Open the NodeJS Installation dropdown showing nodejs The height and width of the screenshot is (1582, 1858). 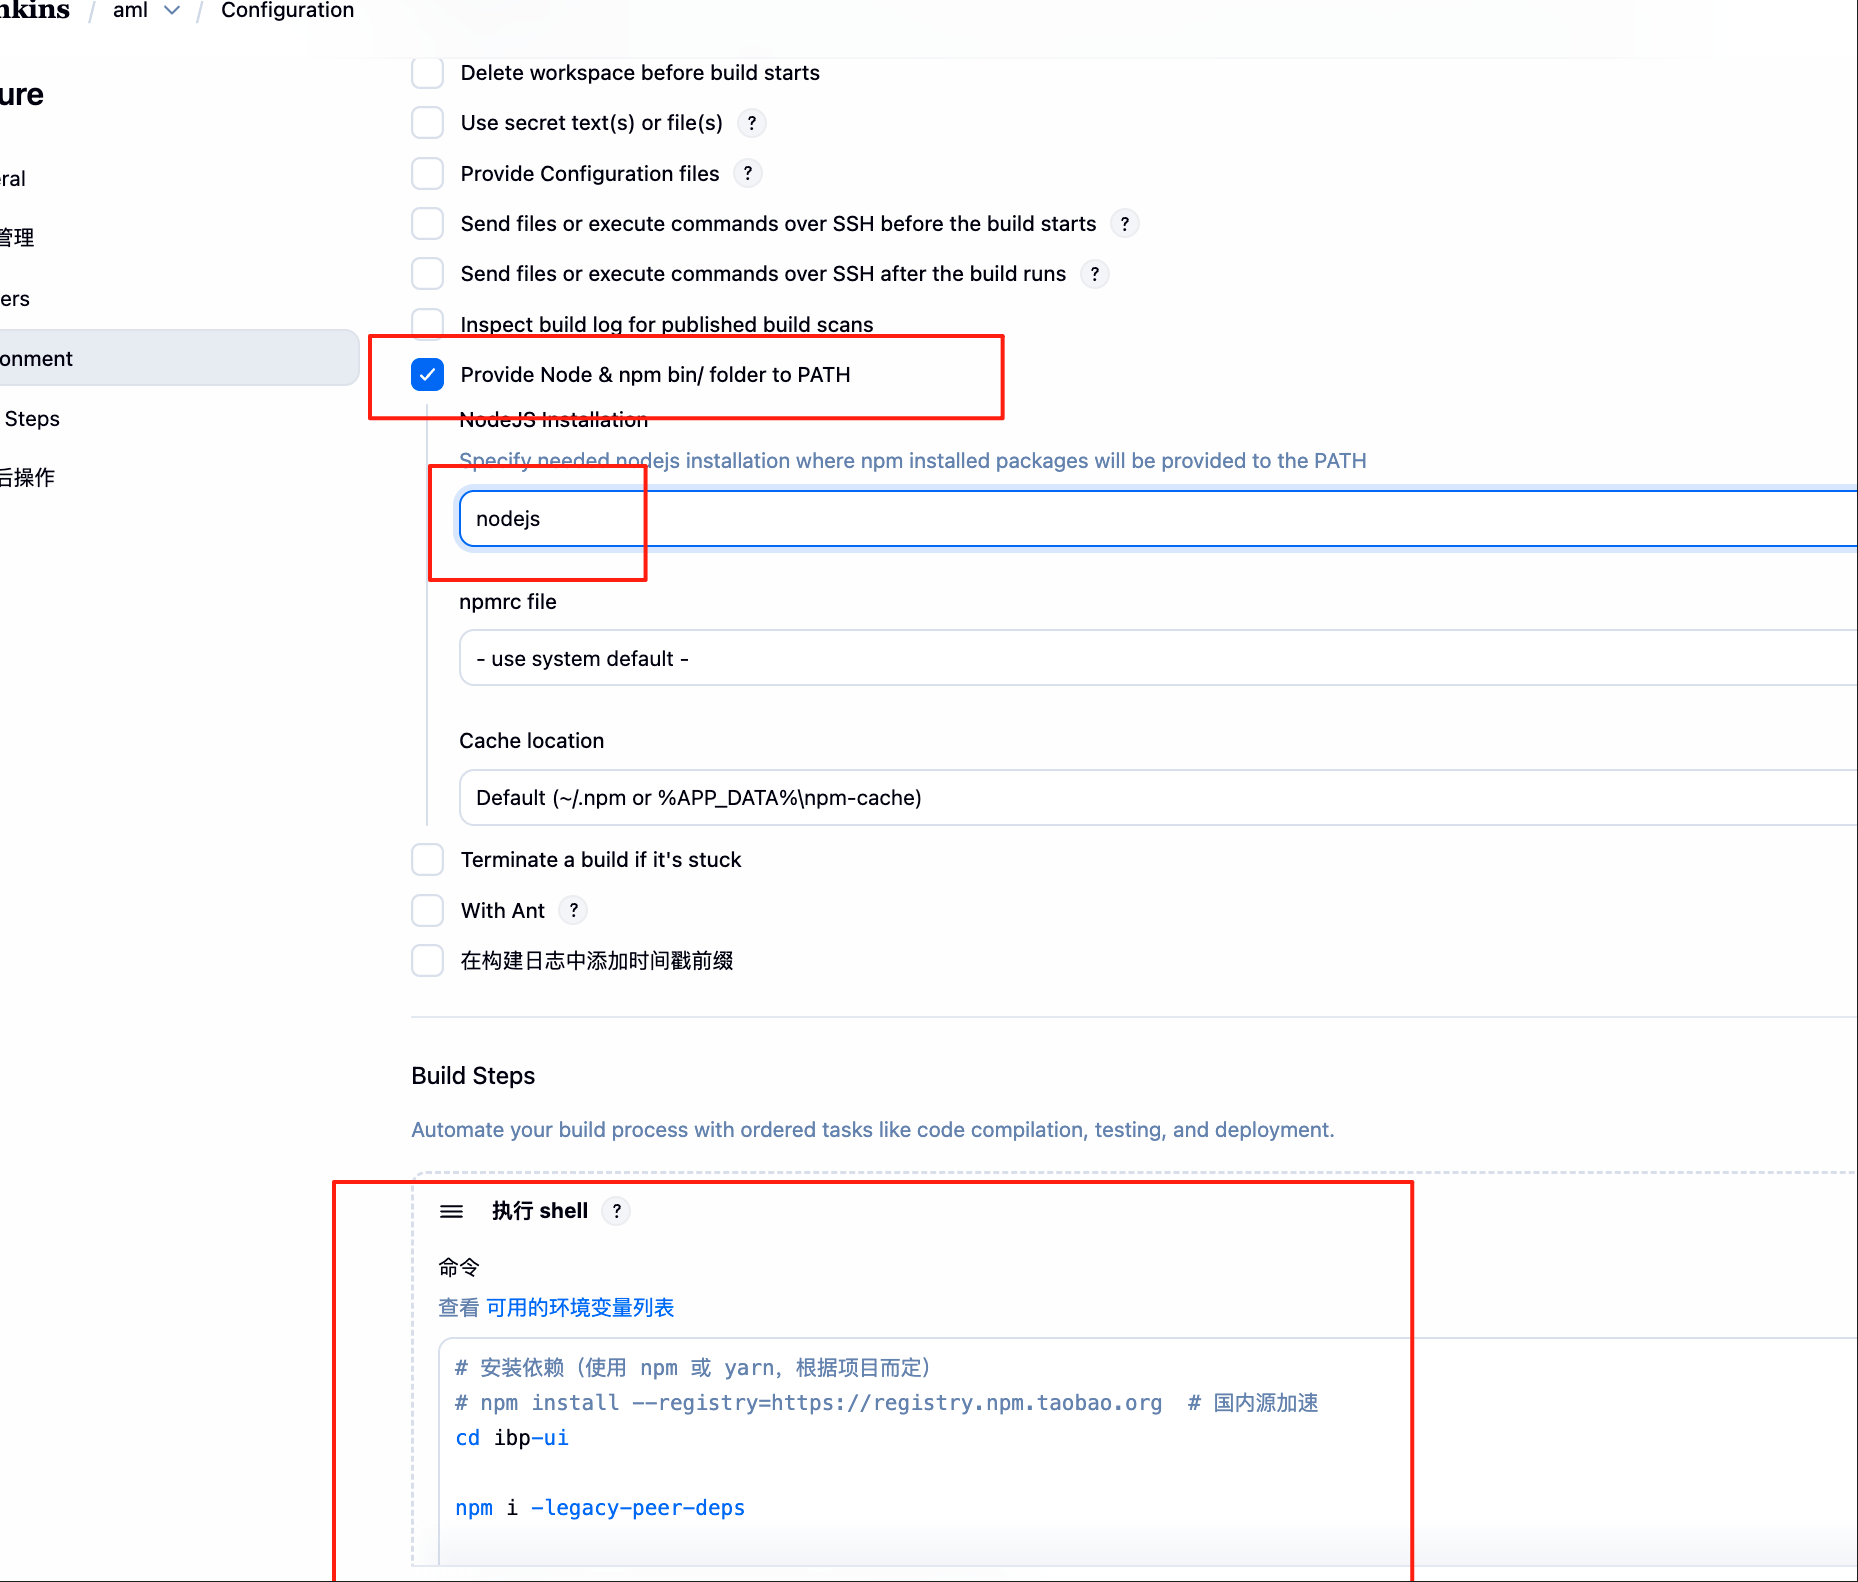click(x=1158, y=518)
